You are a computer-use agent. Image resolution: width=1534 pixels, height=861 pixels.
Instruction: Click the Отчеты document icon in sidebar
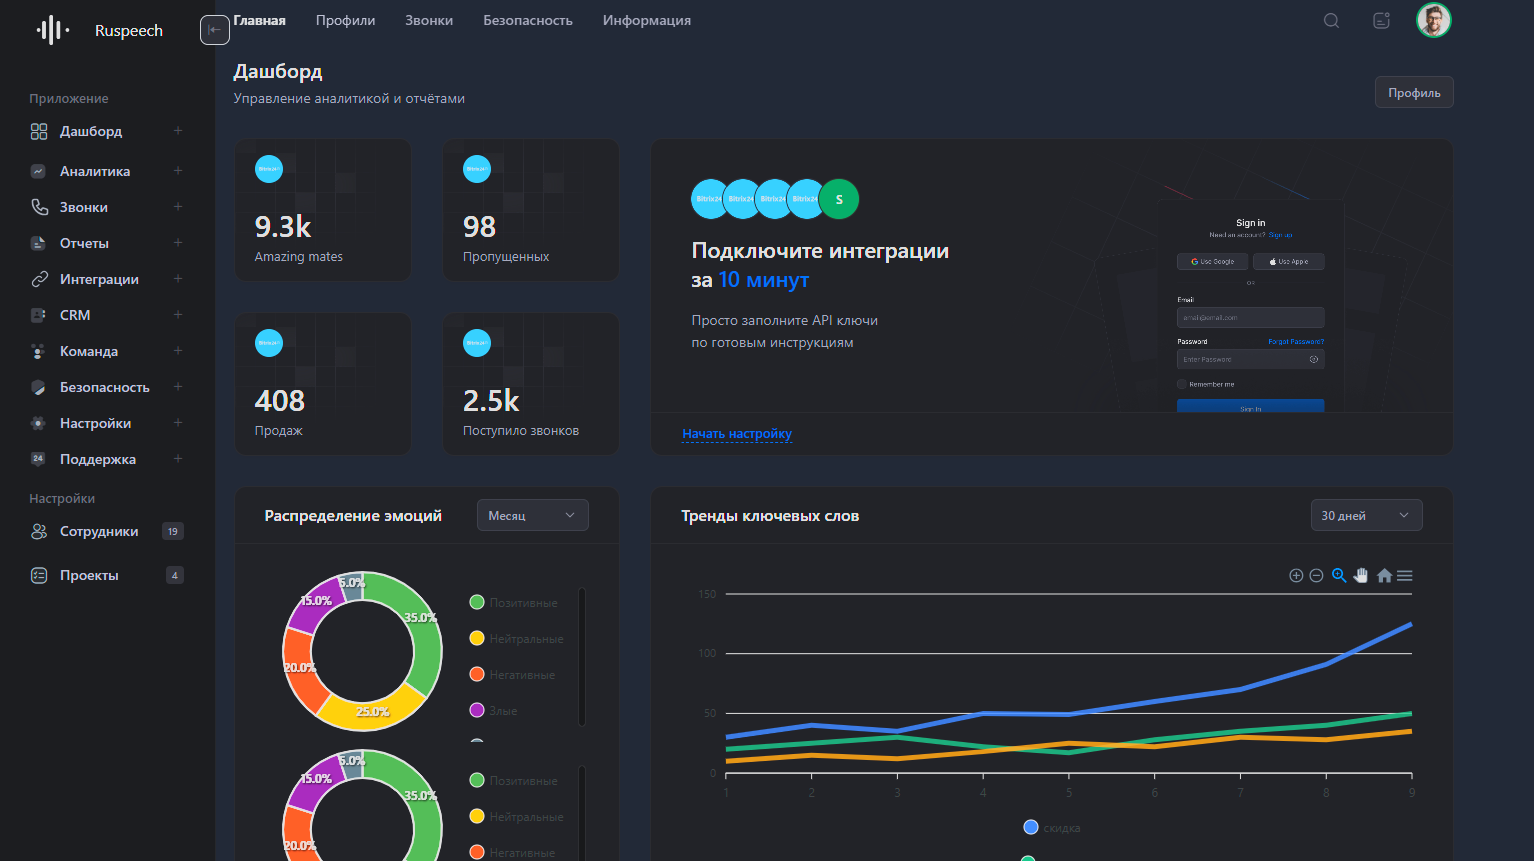(x=38, y=243)
